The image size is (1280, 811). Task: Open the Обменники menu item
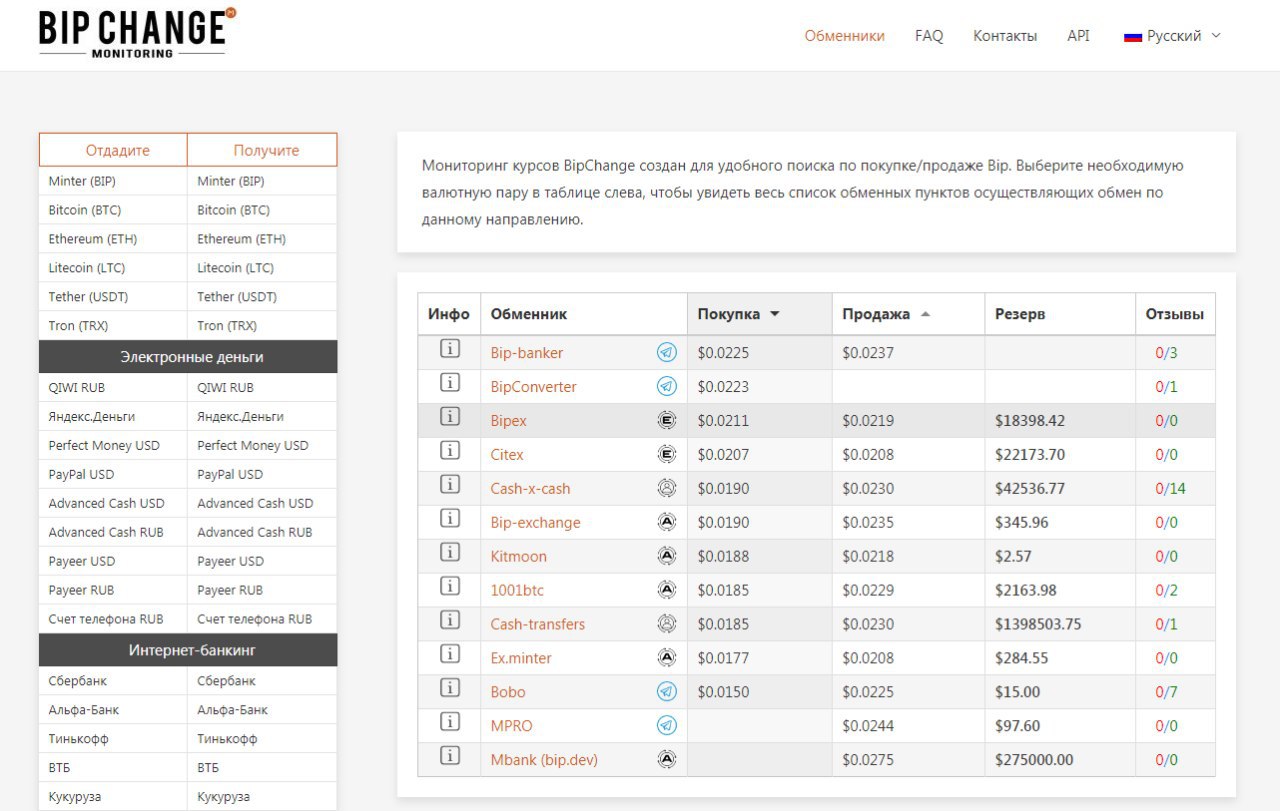pyautogui.click(x=845, y=35)
